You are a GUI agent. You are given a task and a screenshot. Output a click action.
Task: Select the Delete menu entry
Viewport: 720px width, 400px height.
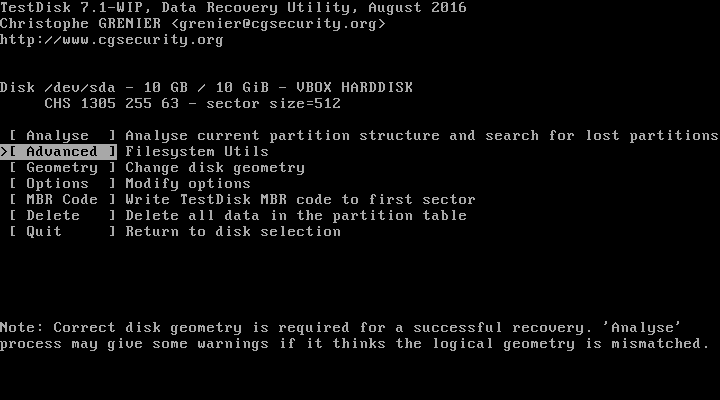point(62,215)
